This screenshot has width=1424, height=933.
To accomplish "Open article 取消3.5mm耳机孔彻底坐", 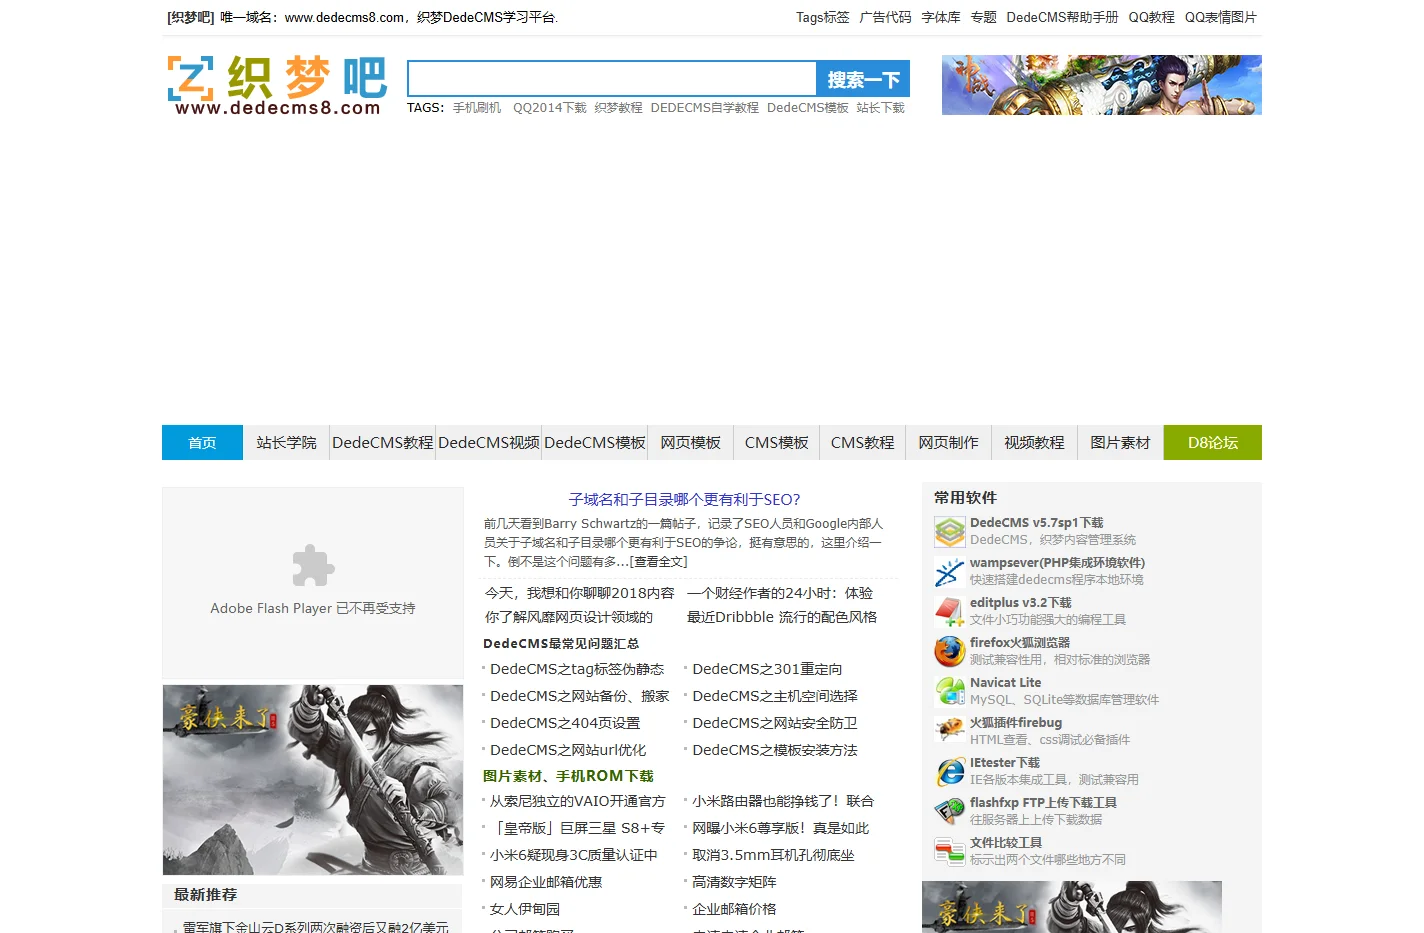I will pos(773,855).
